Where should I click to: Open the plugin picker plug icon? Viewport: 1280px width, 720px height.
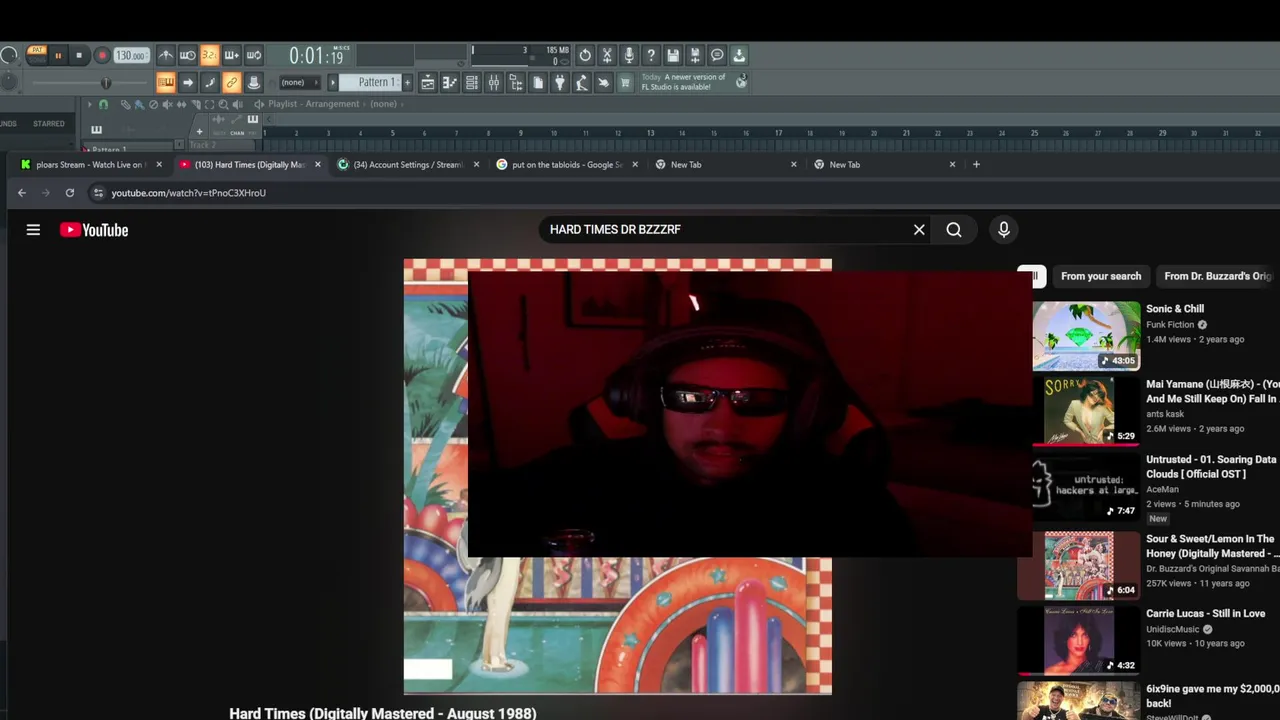(x=560, y=83)
